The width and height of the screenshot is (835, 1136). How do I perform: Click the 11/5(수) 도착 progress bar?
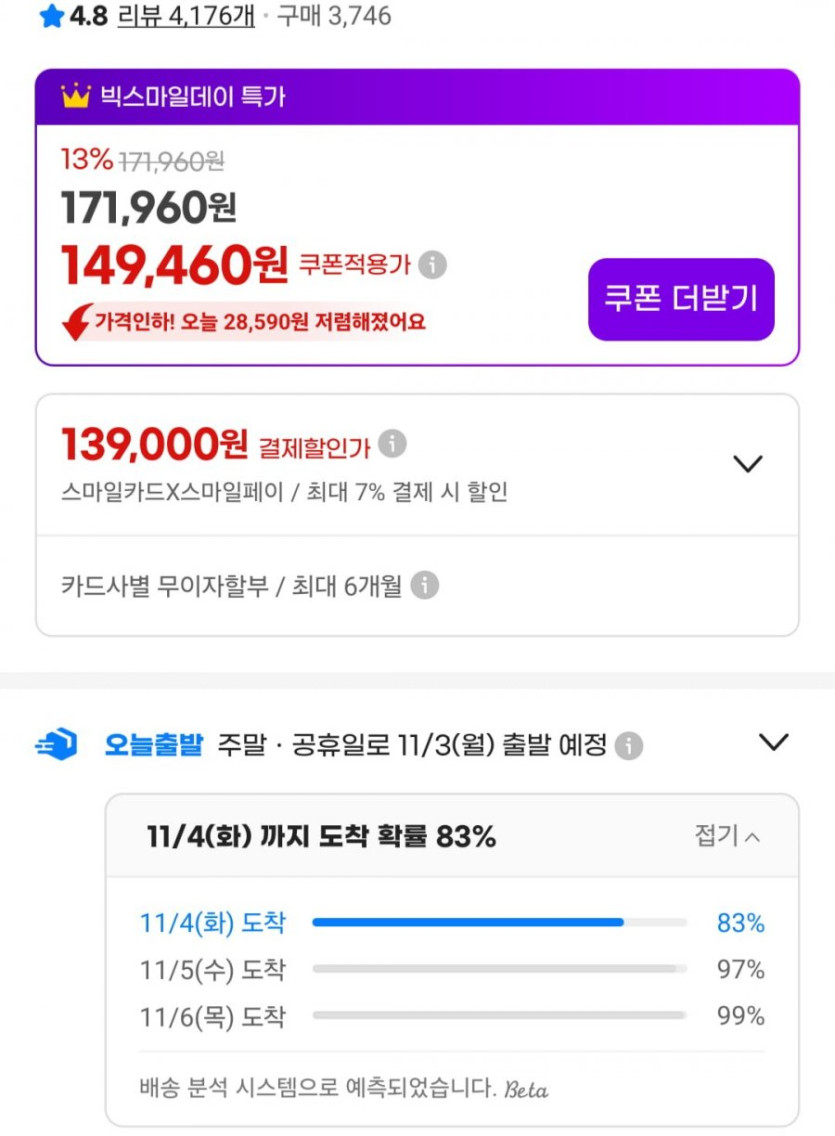pyautogui.click(x=499, y=969)
